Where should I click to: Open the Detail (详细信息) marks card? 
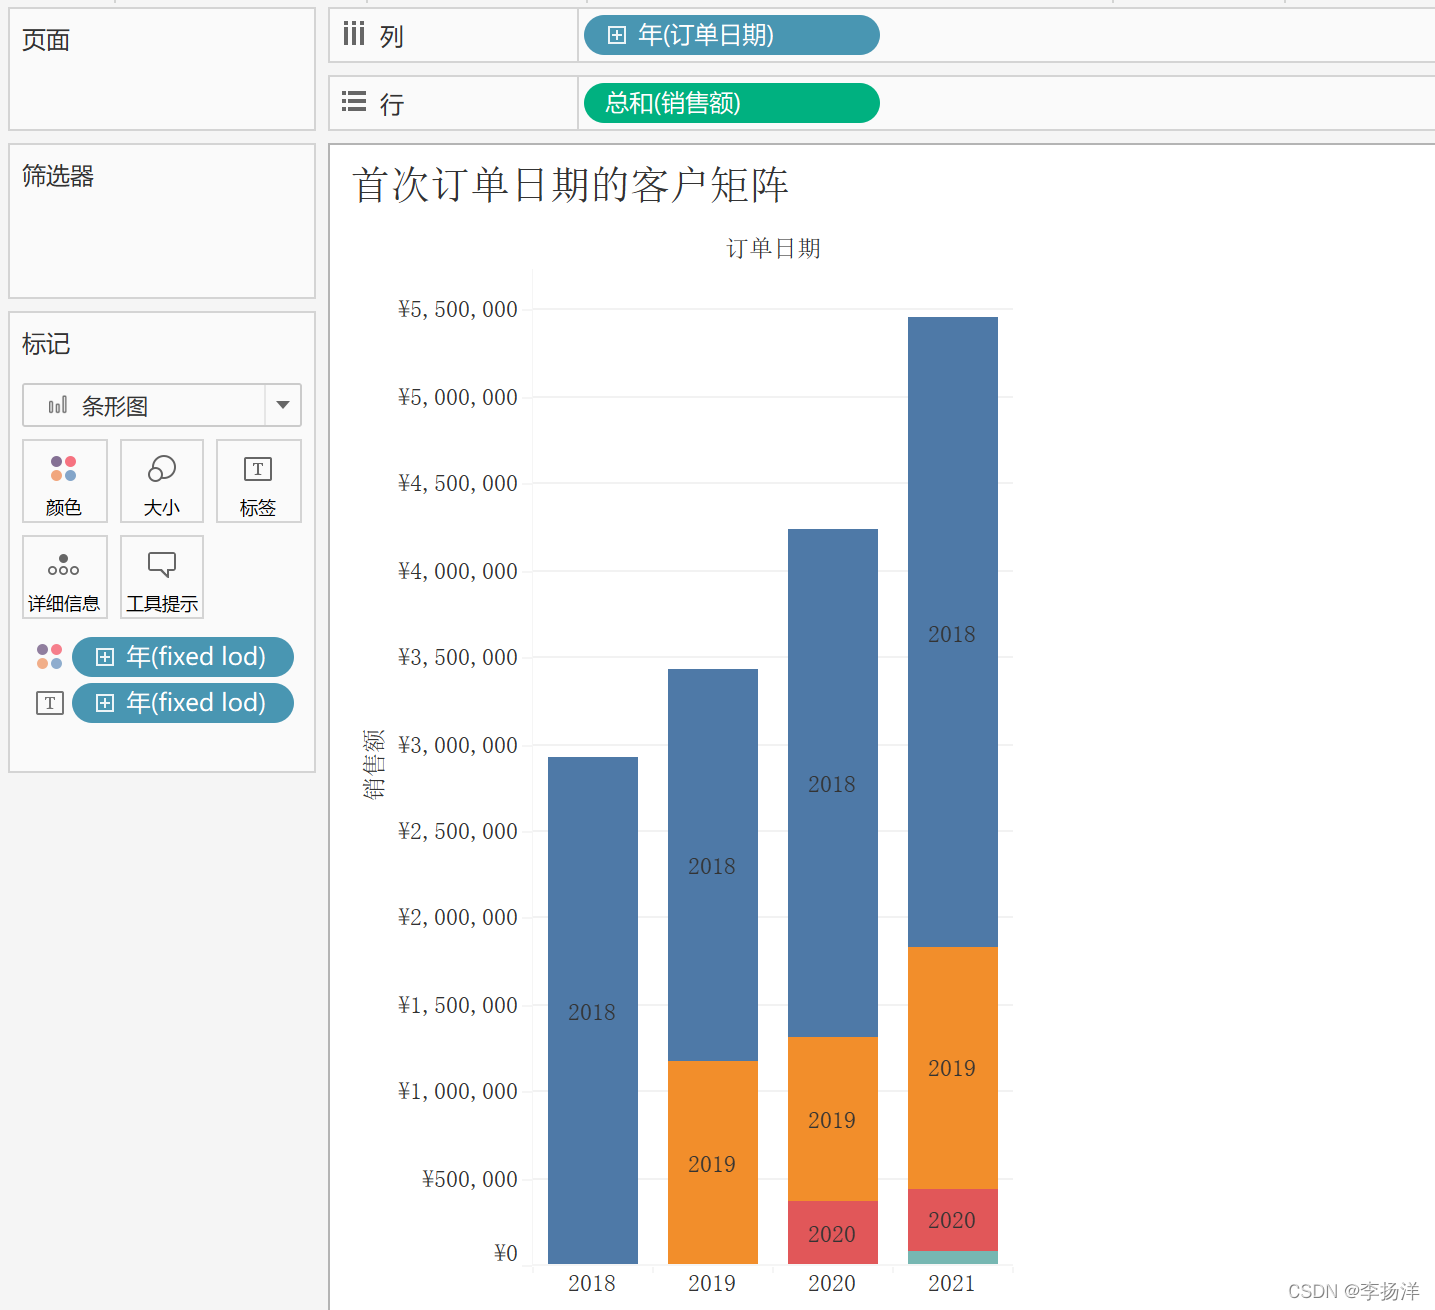click(x=64, y=577)
